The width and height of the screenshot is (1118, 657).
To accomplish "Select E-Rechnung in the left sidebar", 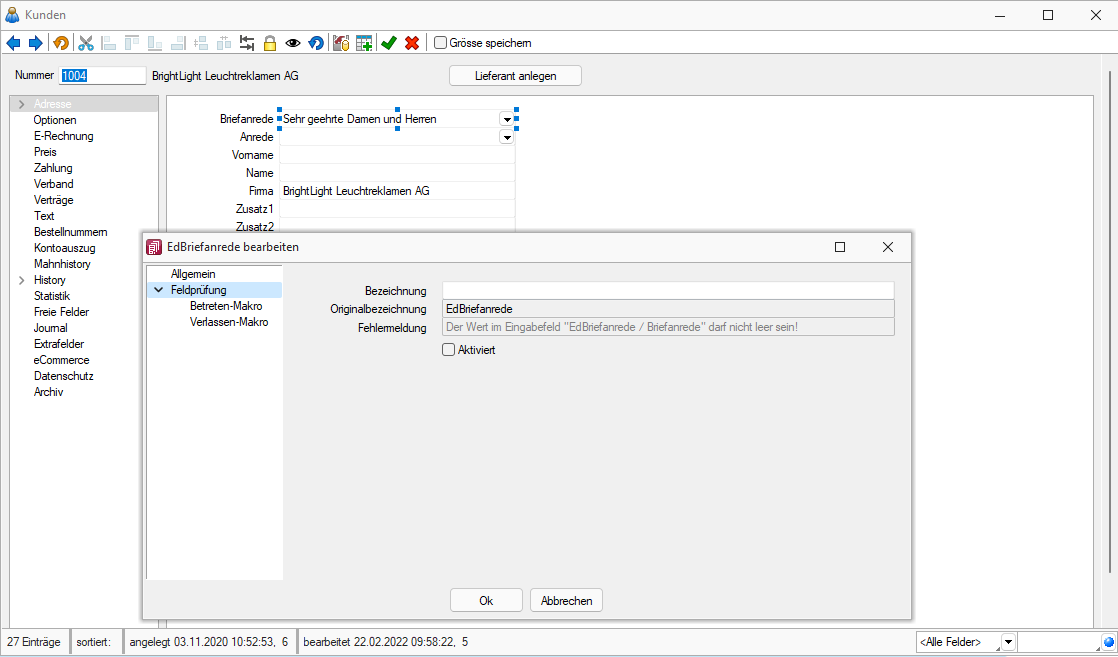I will tap(63, 136).
